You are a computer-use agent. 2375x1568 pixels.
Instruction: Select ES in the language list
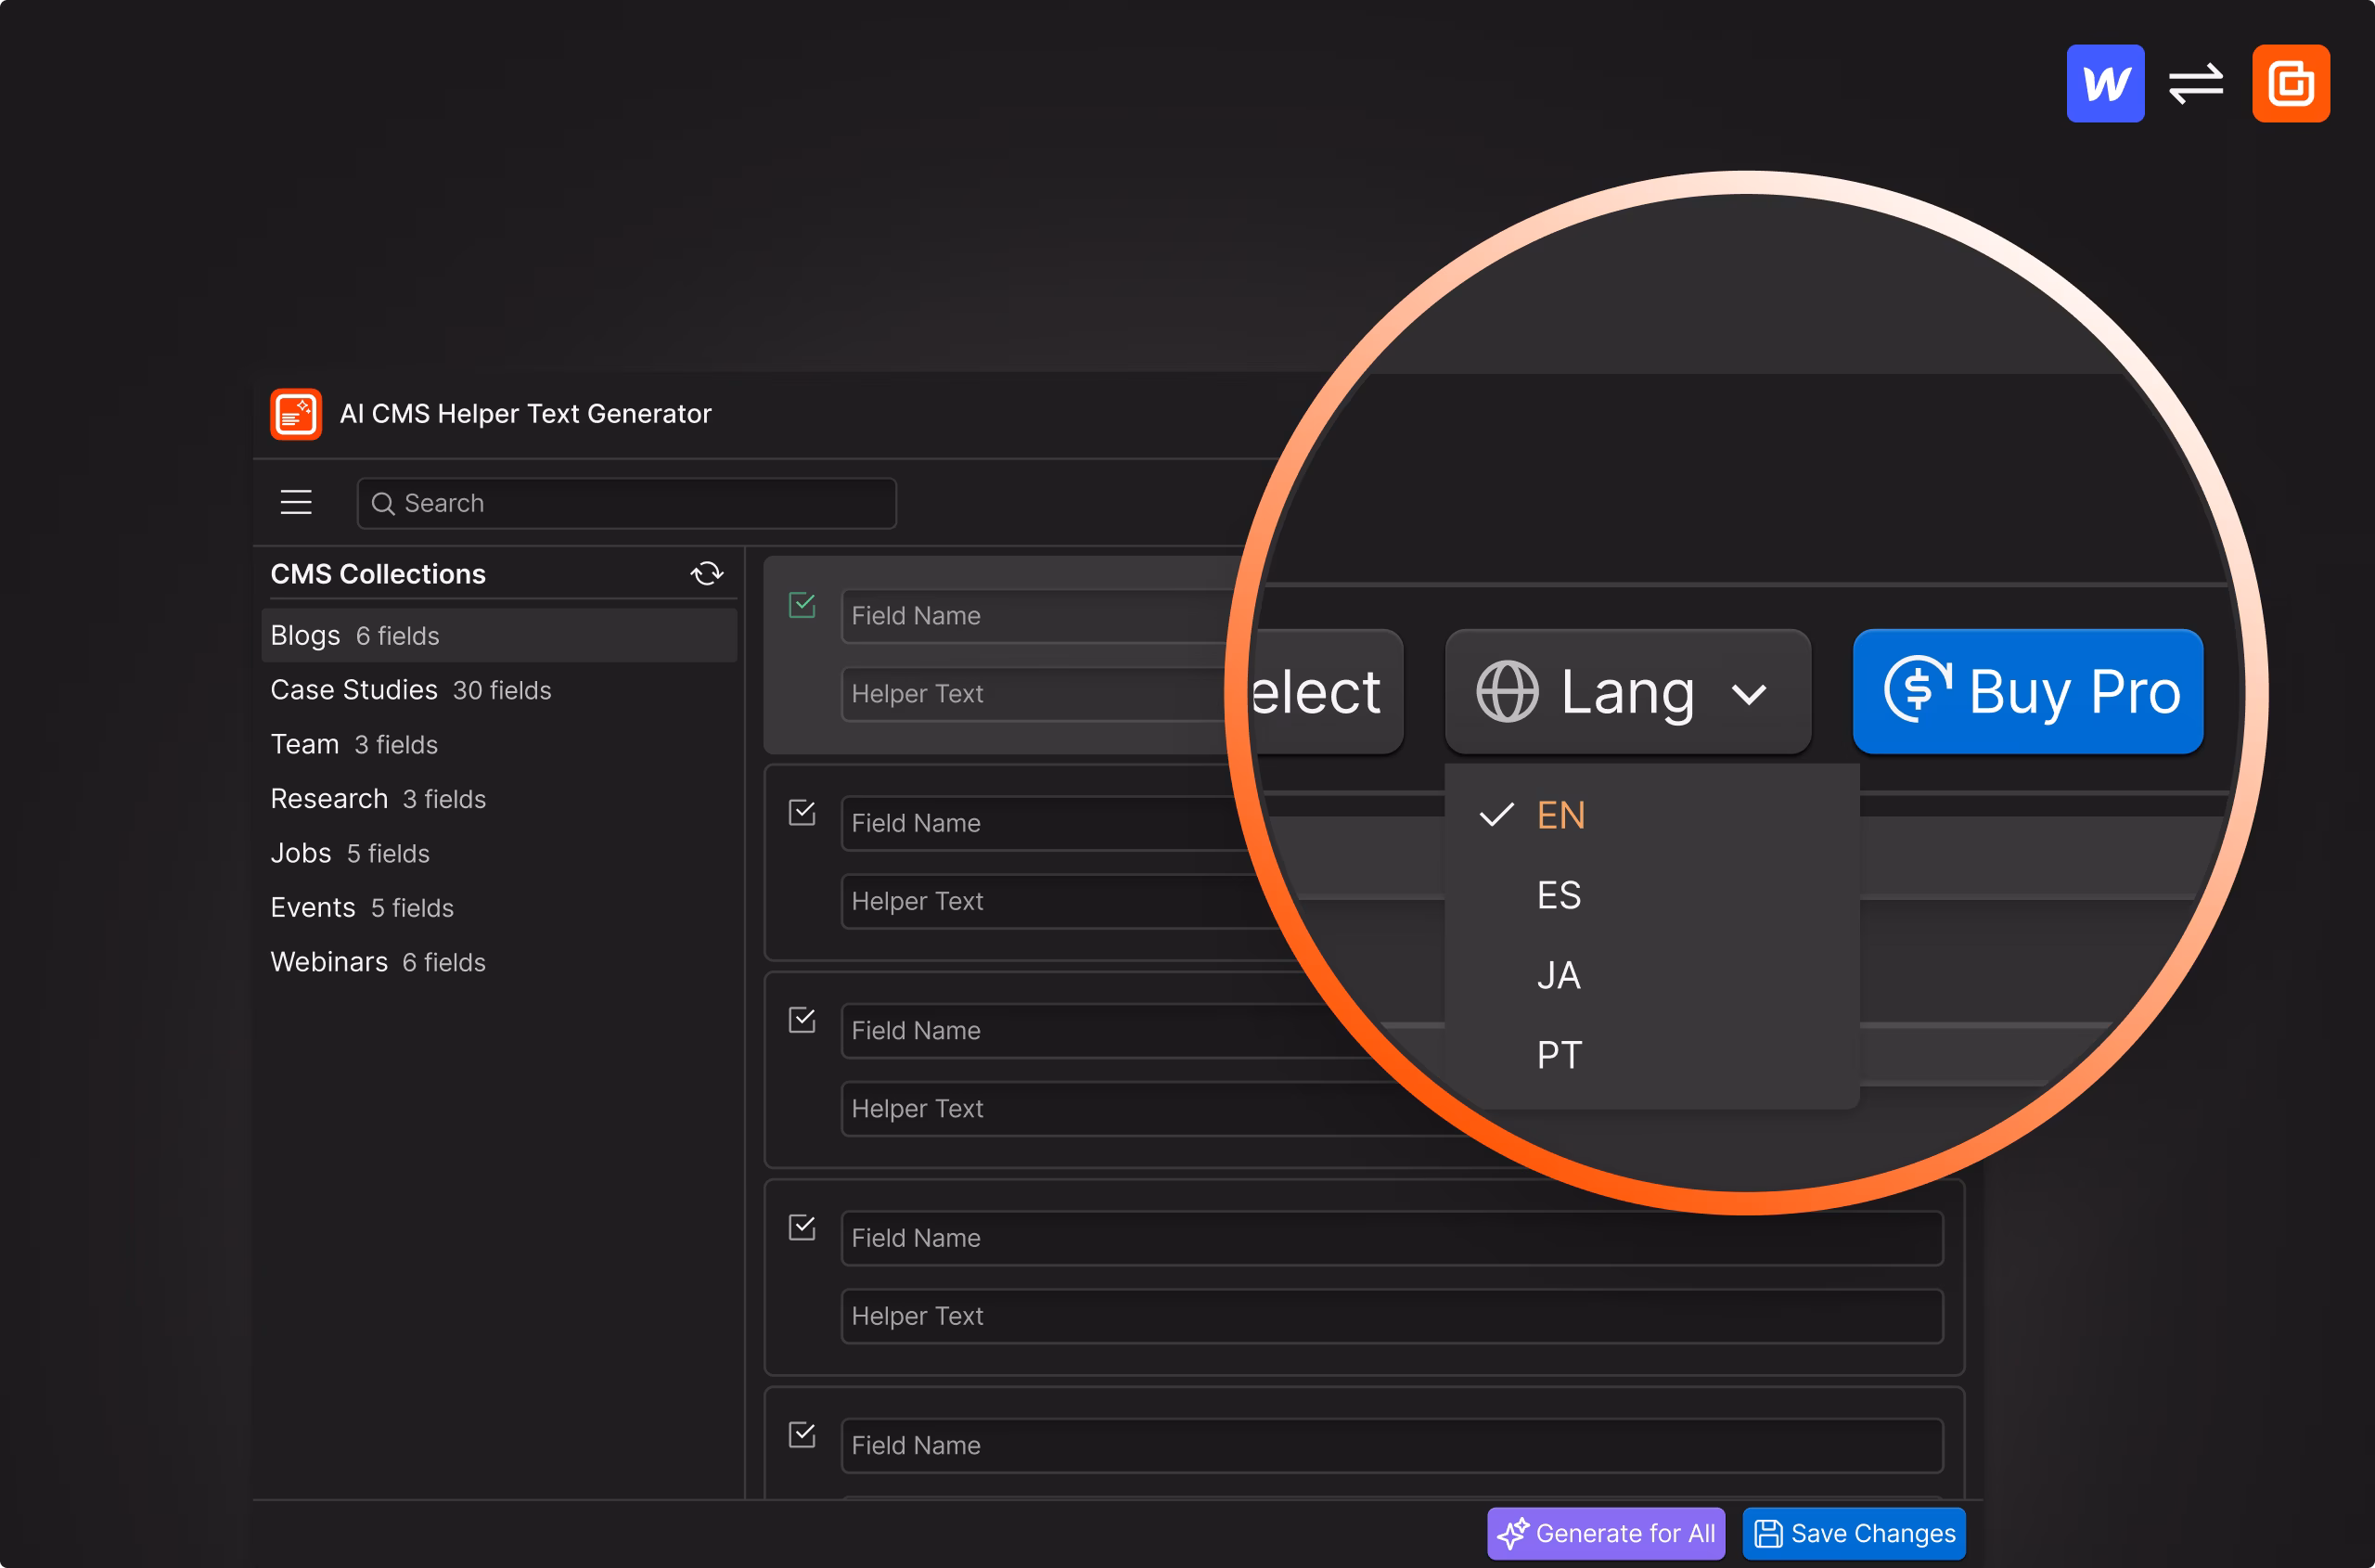(x=1559, y=895)
